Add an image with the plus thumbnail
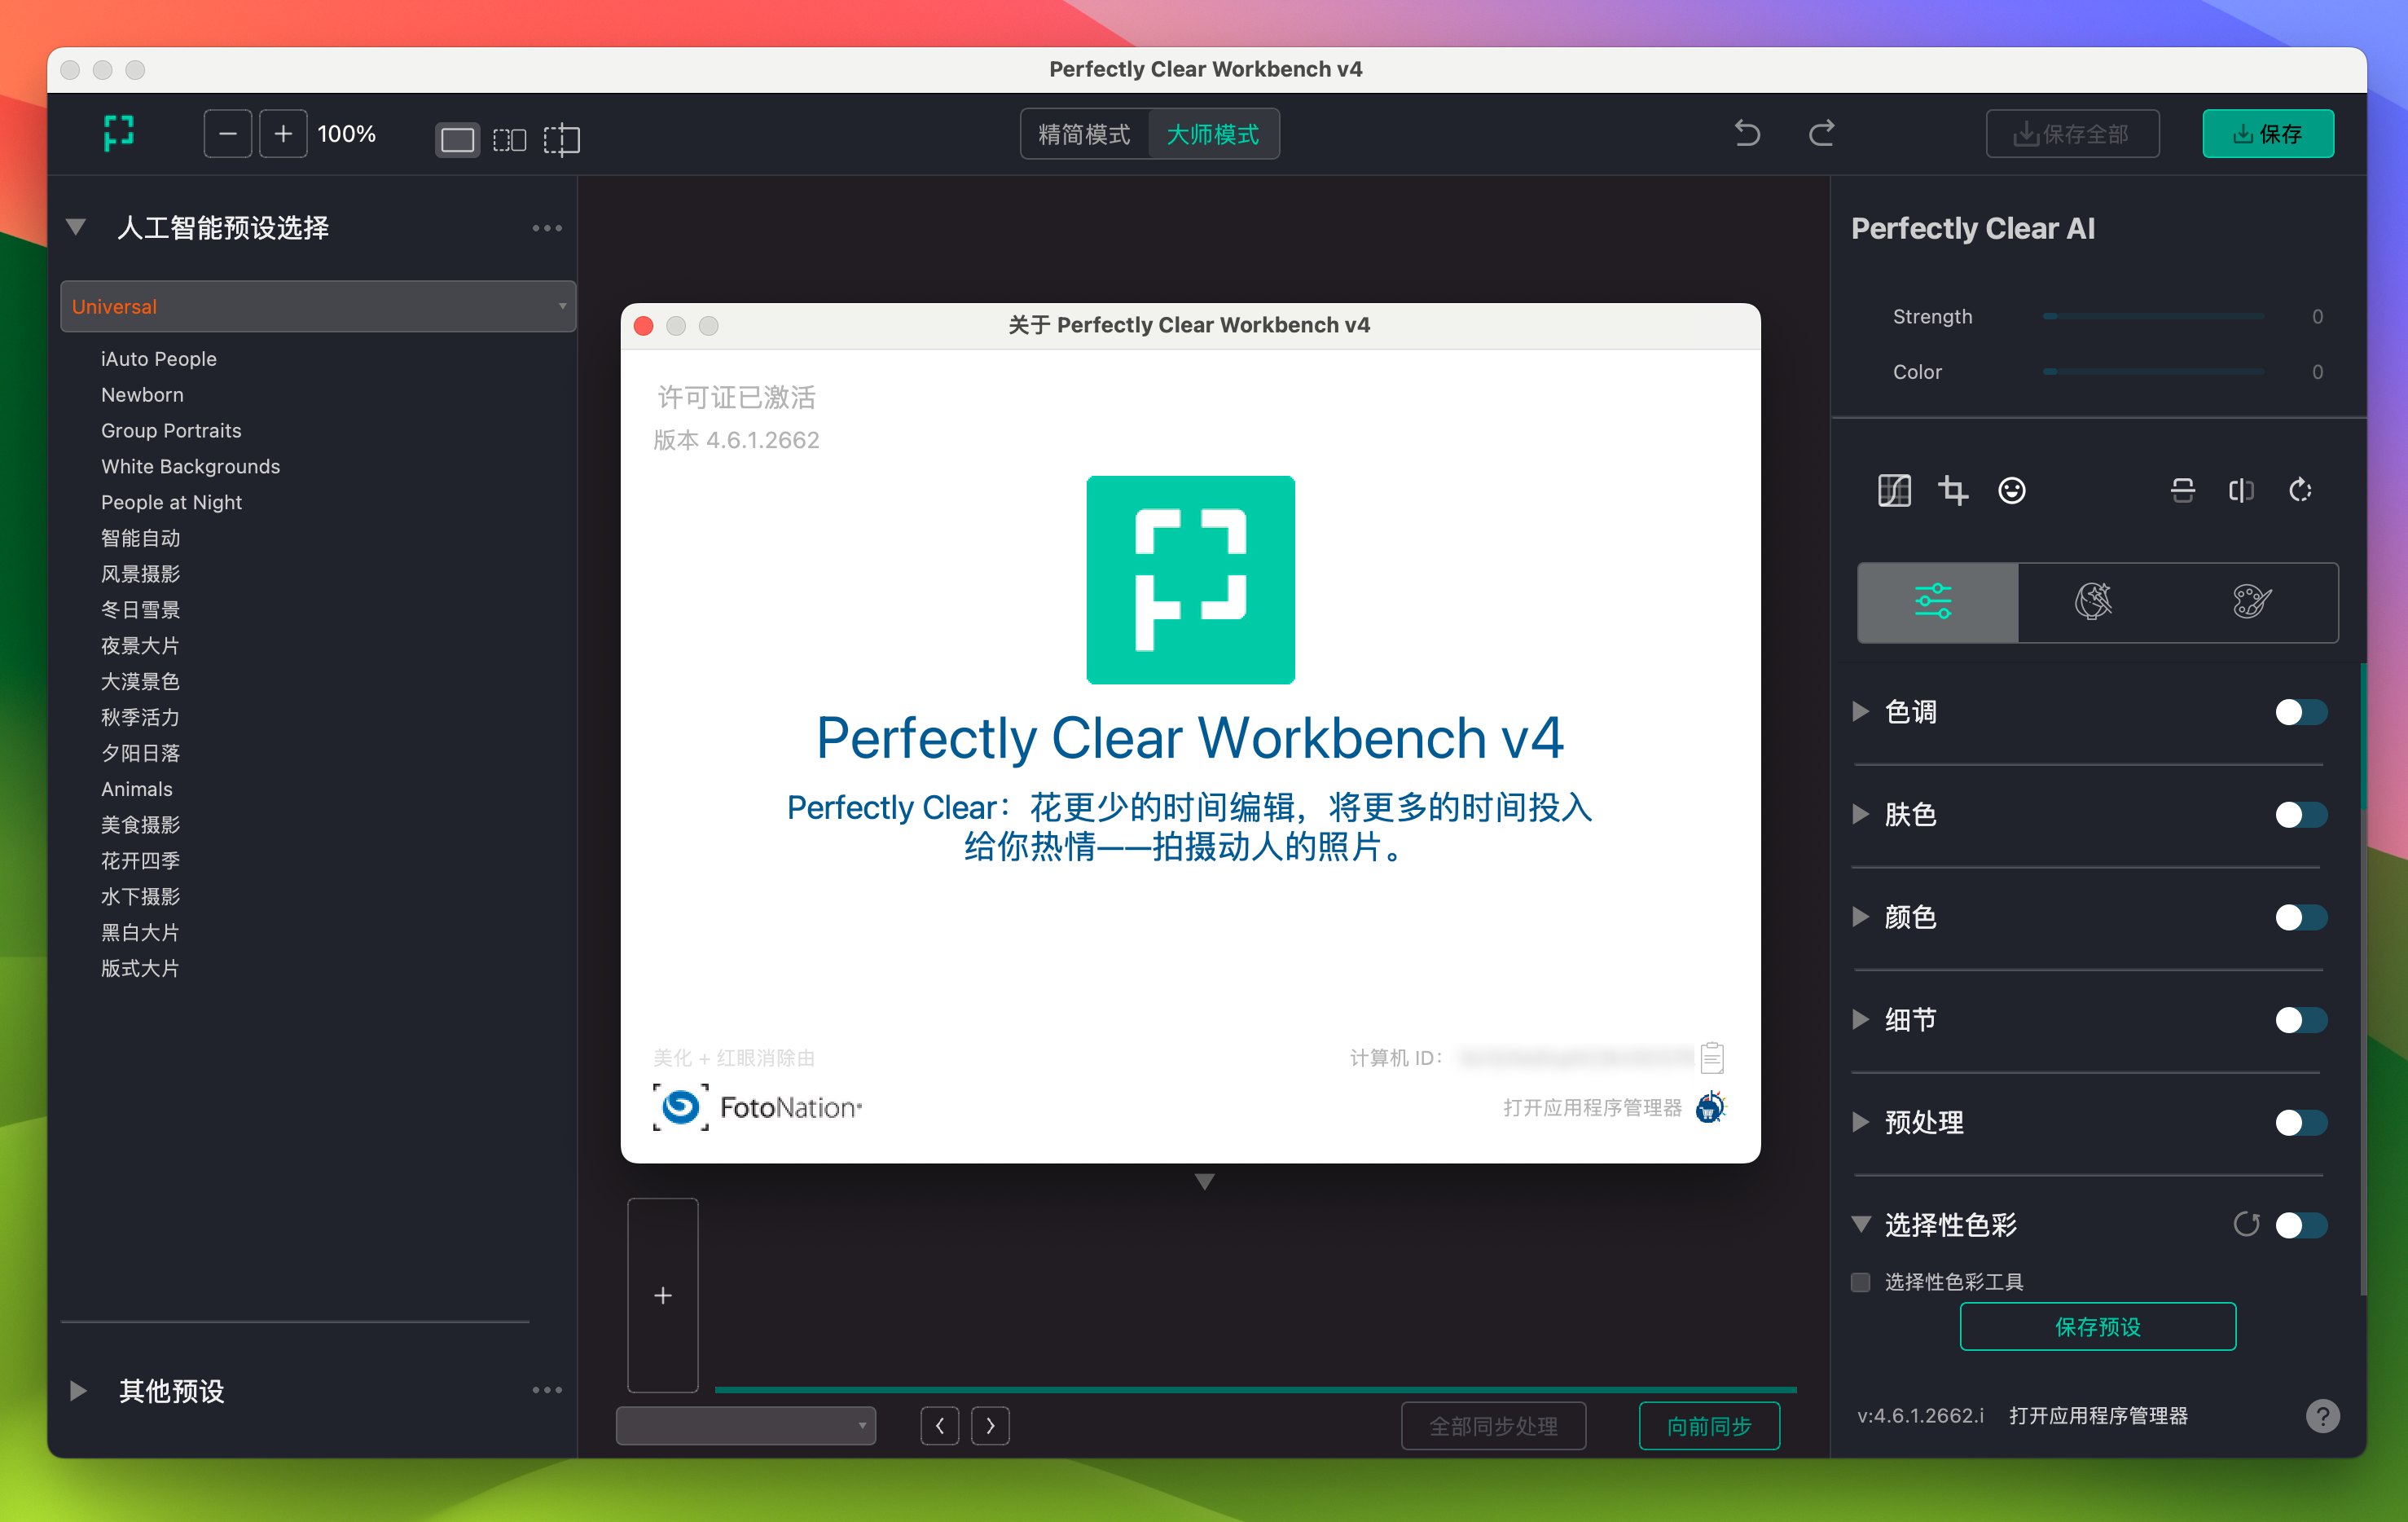 tap(662, 1295)
